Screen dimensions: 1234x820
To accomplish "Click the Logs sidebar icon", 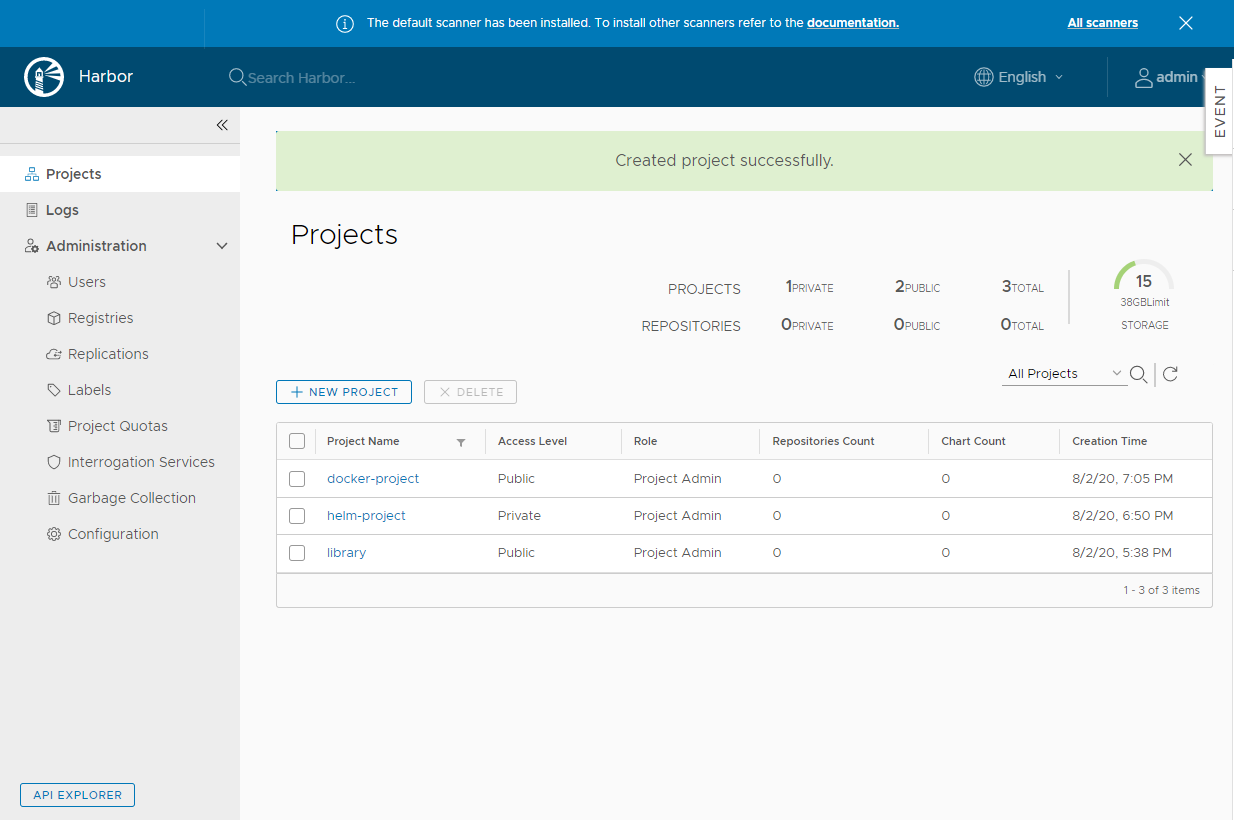I will click(32, 210).
